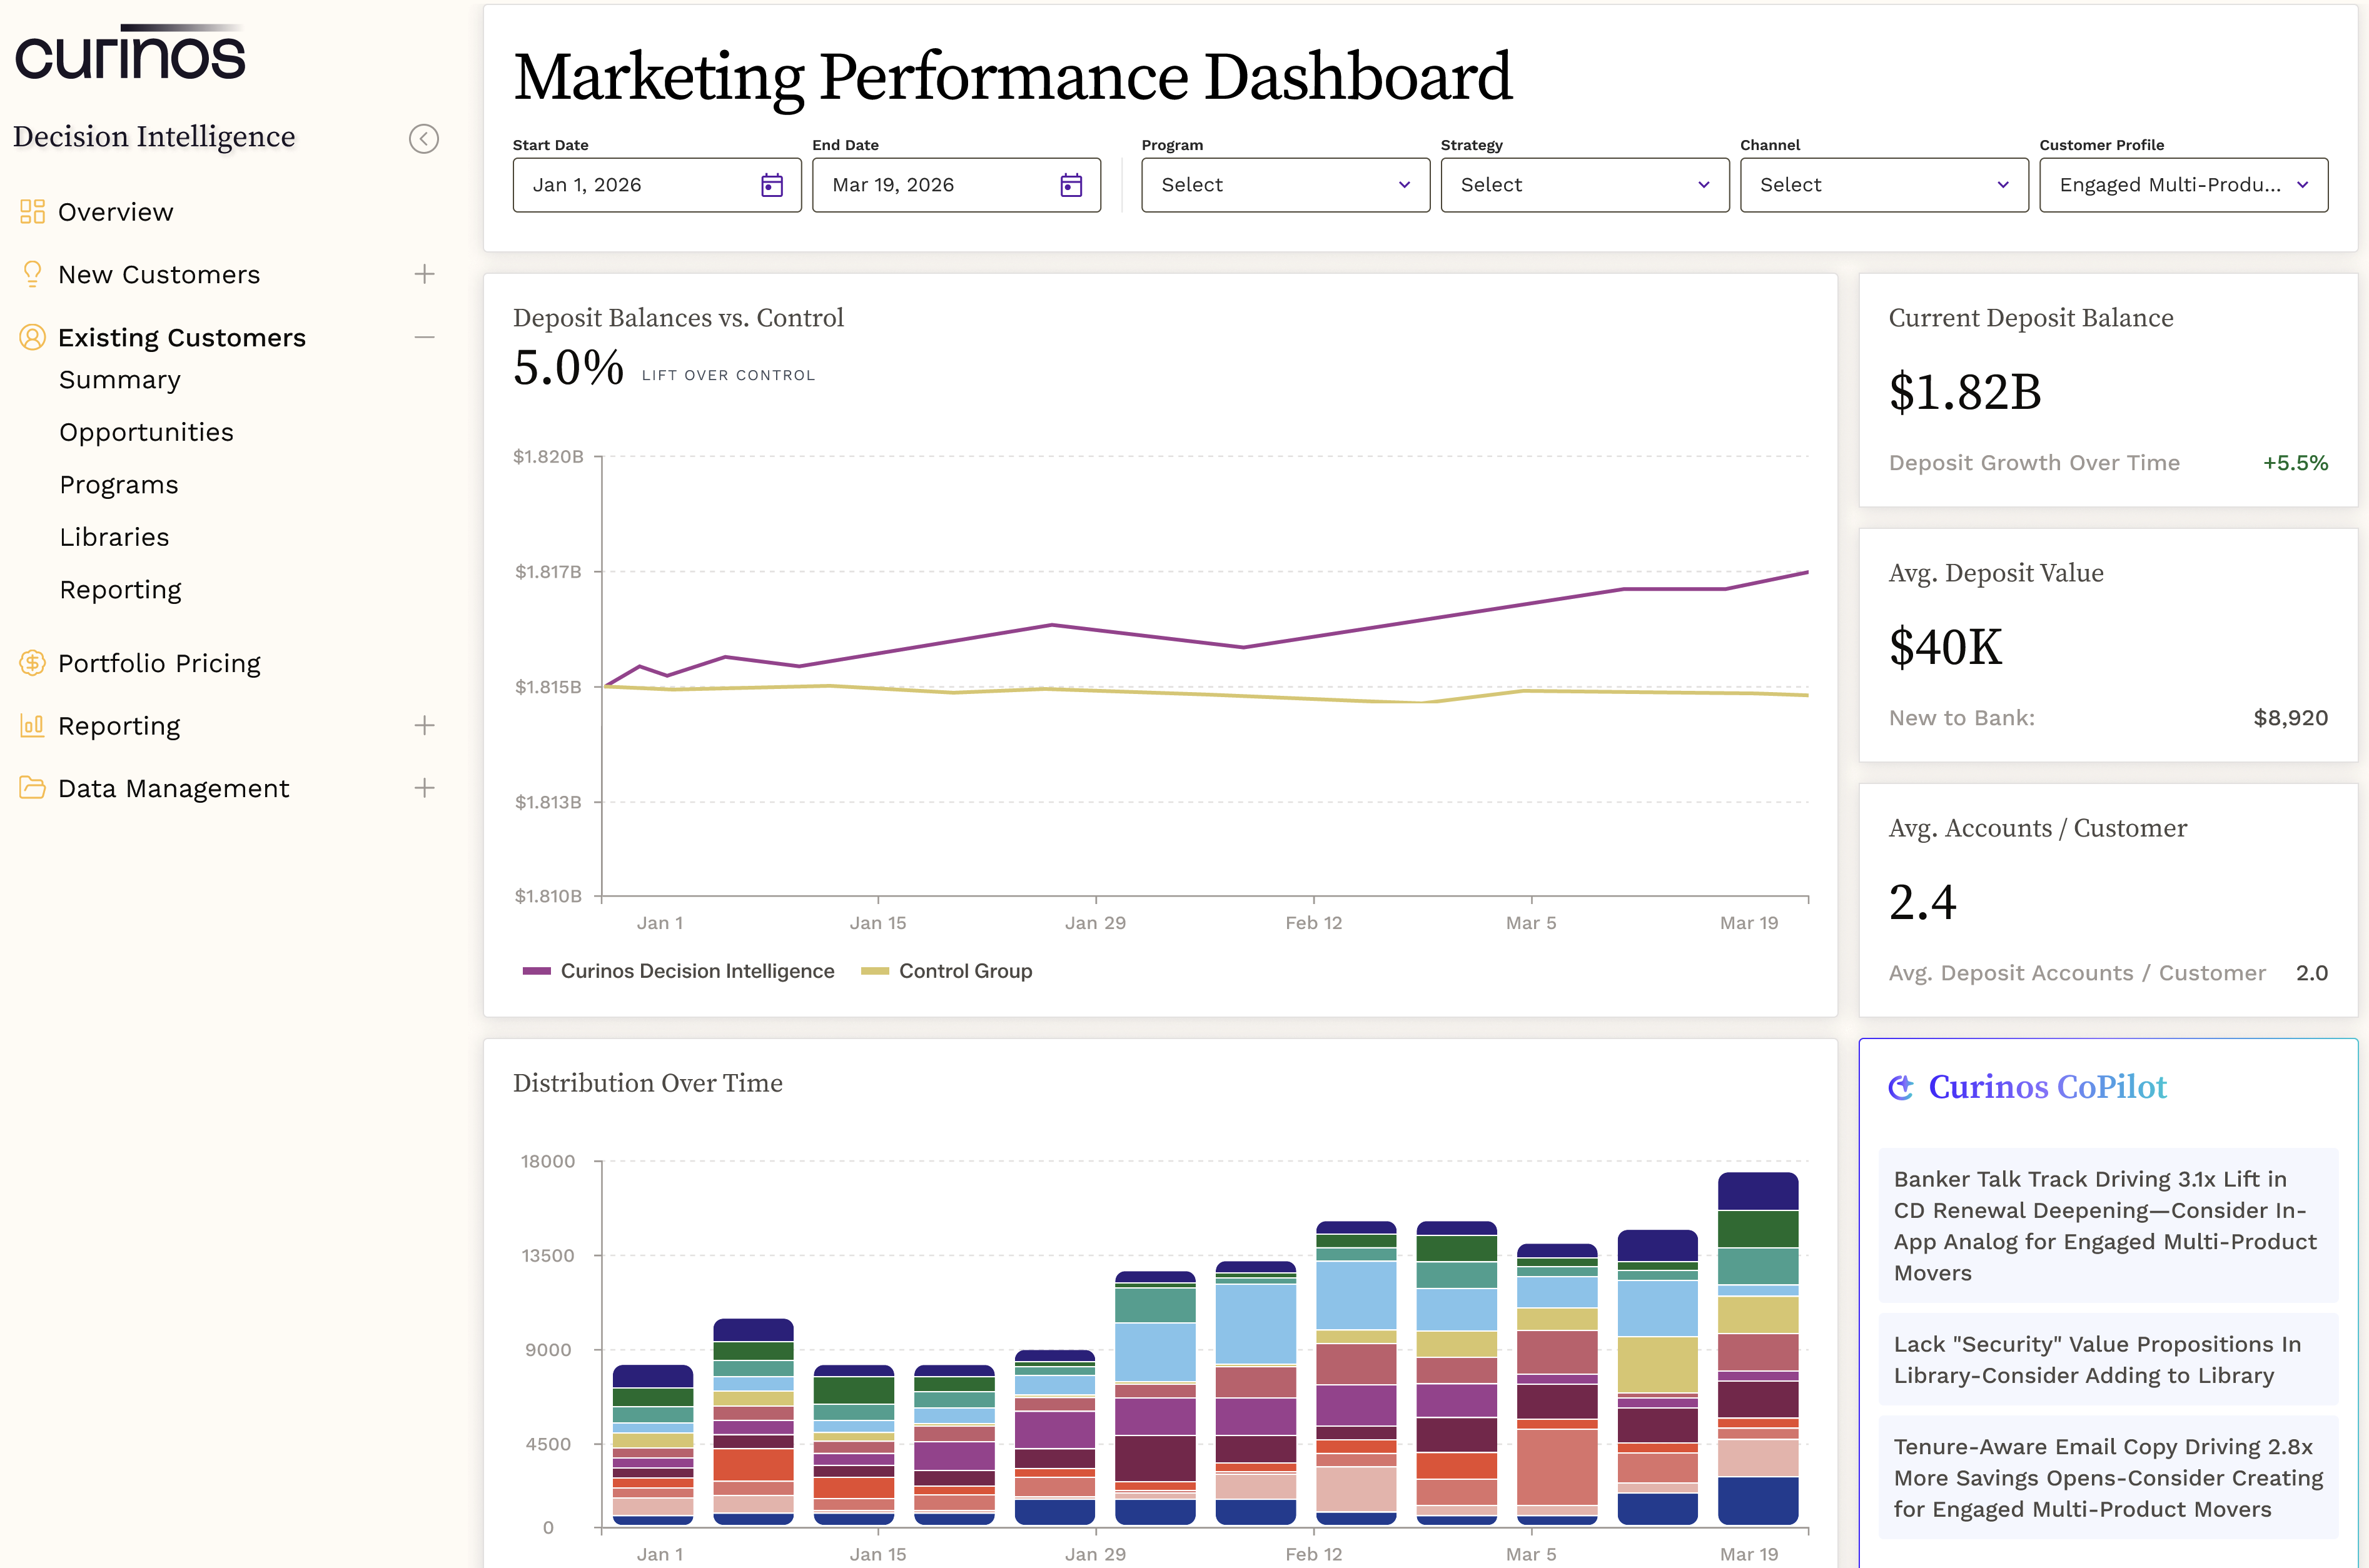Viewport: 2369px width, 1568px height.
Task: Open the End Date calendar picker icon
Action: (x=1071, y=185)
